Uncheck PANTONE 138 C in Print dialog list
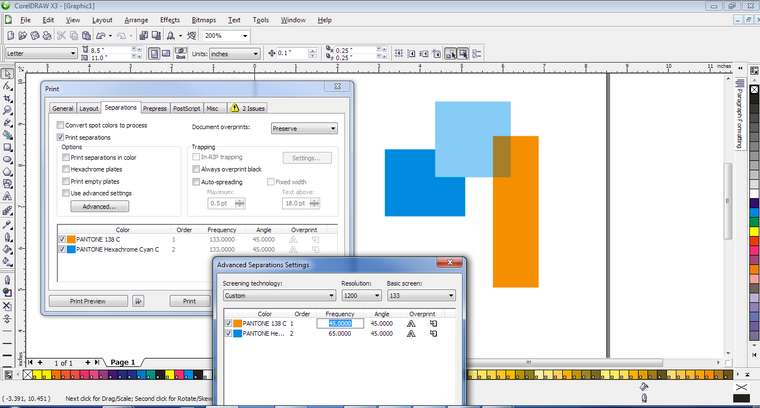The image size is (760, 408). 62,239
